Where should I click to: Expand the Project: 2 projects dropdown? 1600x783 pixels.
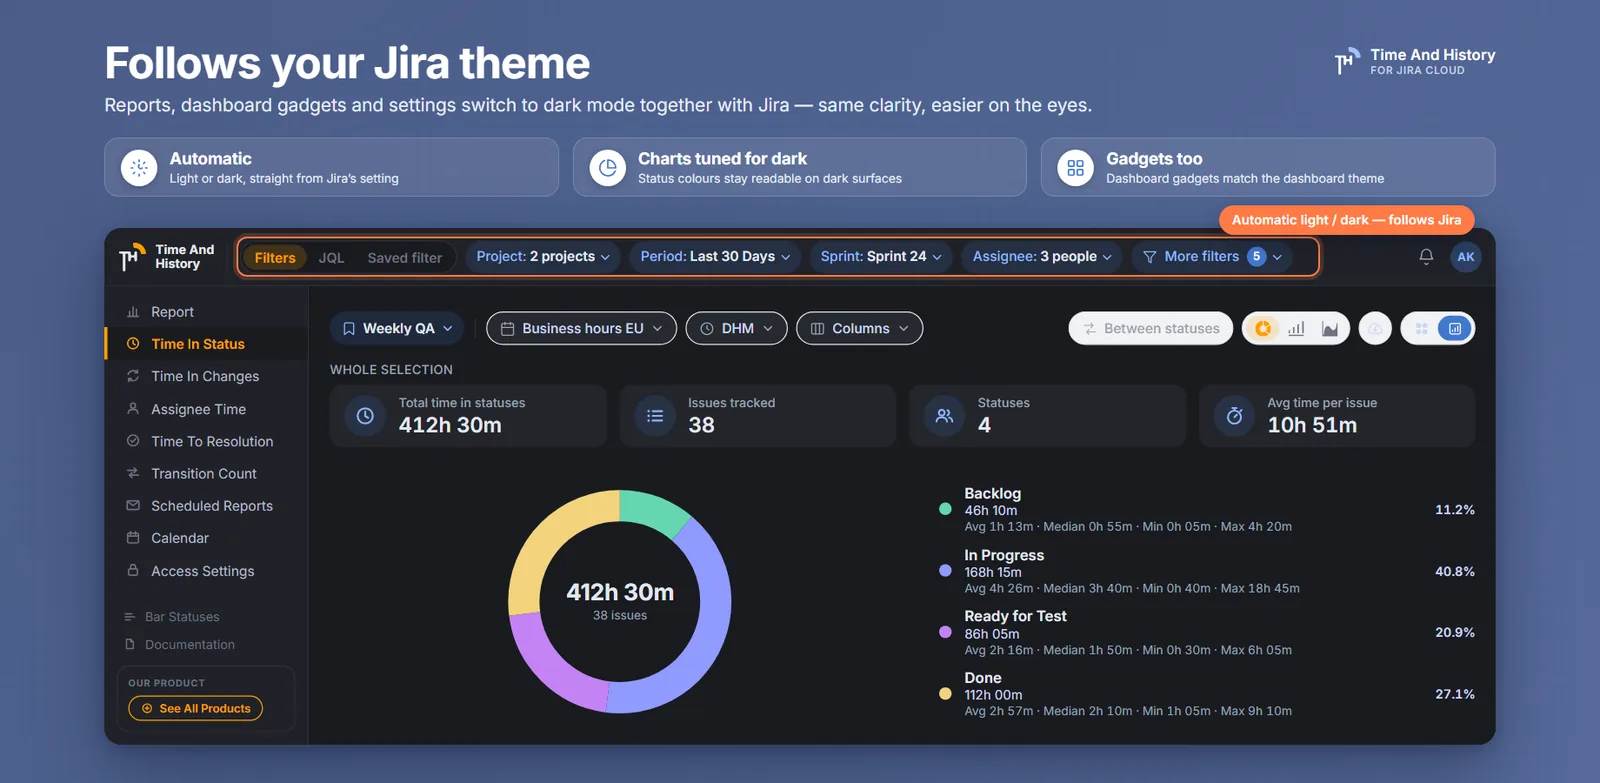[x=543, y=257]
